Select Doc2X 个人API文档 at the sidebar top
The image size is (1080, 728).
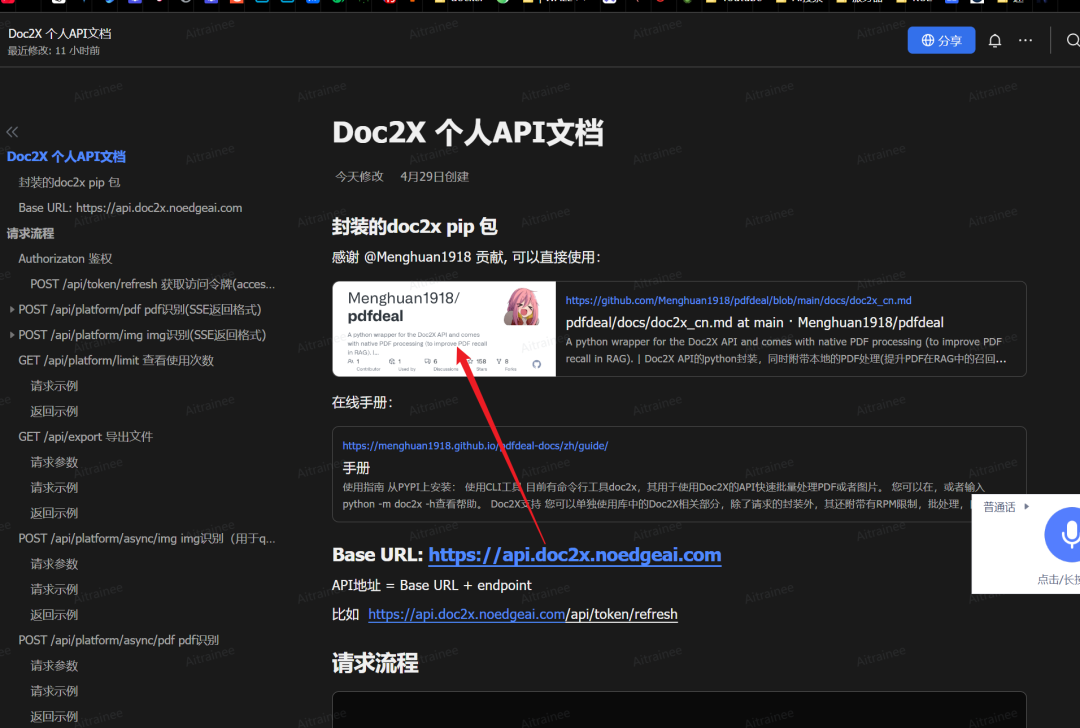[x=66, y=156]
